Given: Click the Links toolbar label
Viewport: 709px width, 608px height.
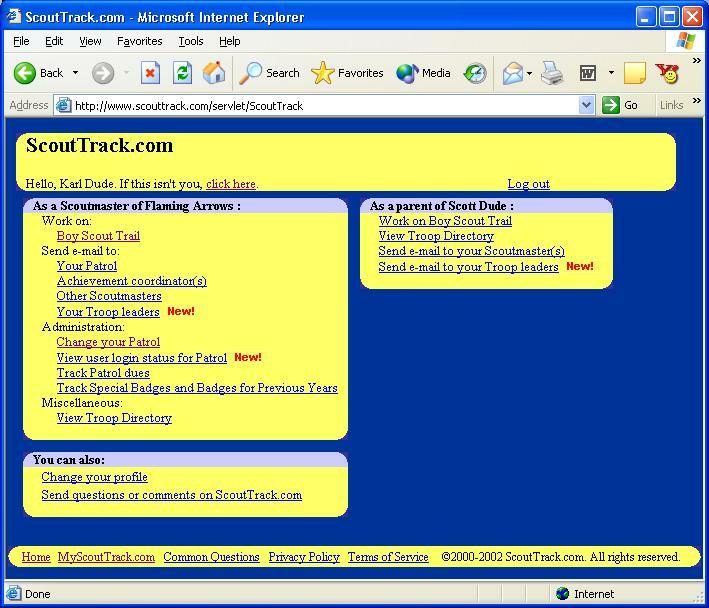Looking at the screenshot, I should (671, 105).
